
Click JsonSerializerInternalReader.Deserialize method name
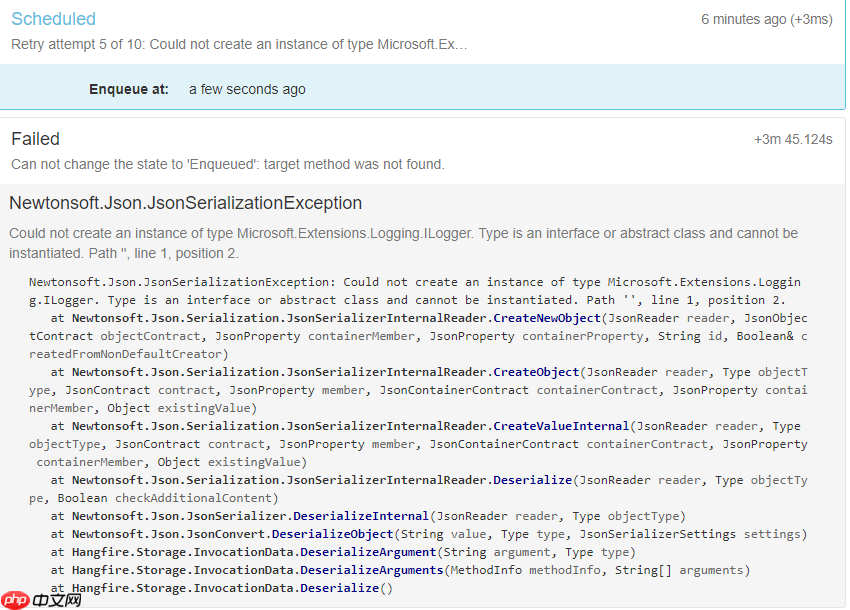point(531,480)
